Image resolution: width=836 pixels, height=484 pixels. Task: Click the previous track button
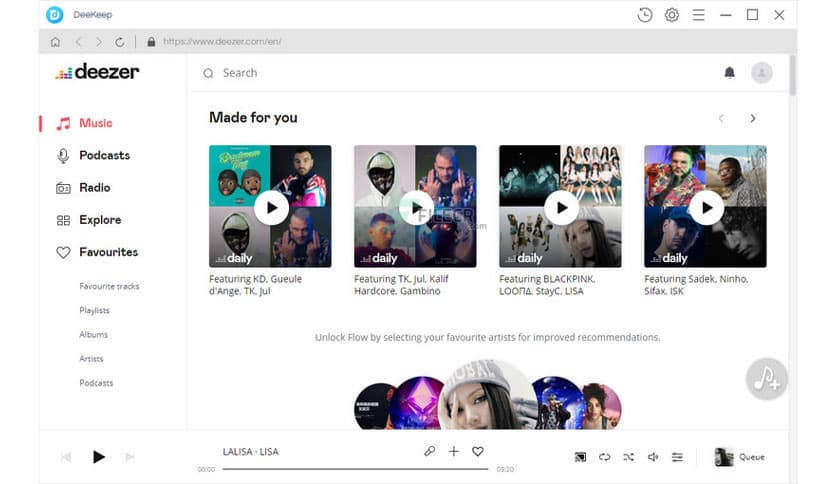point(66,457)
